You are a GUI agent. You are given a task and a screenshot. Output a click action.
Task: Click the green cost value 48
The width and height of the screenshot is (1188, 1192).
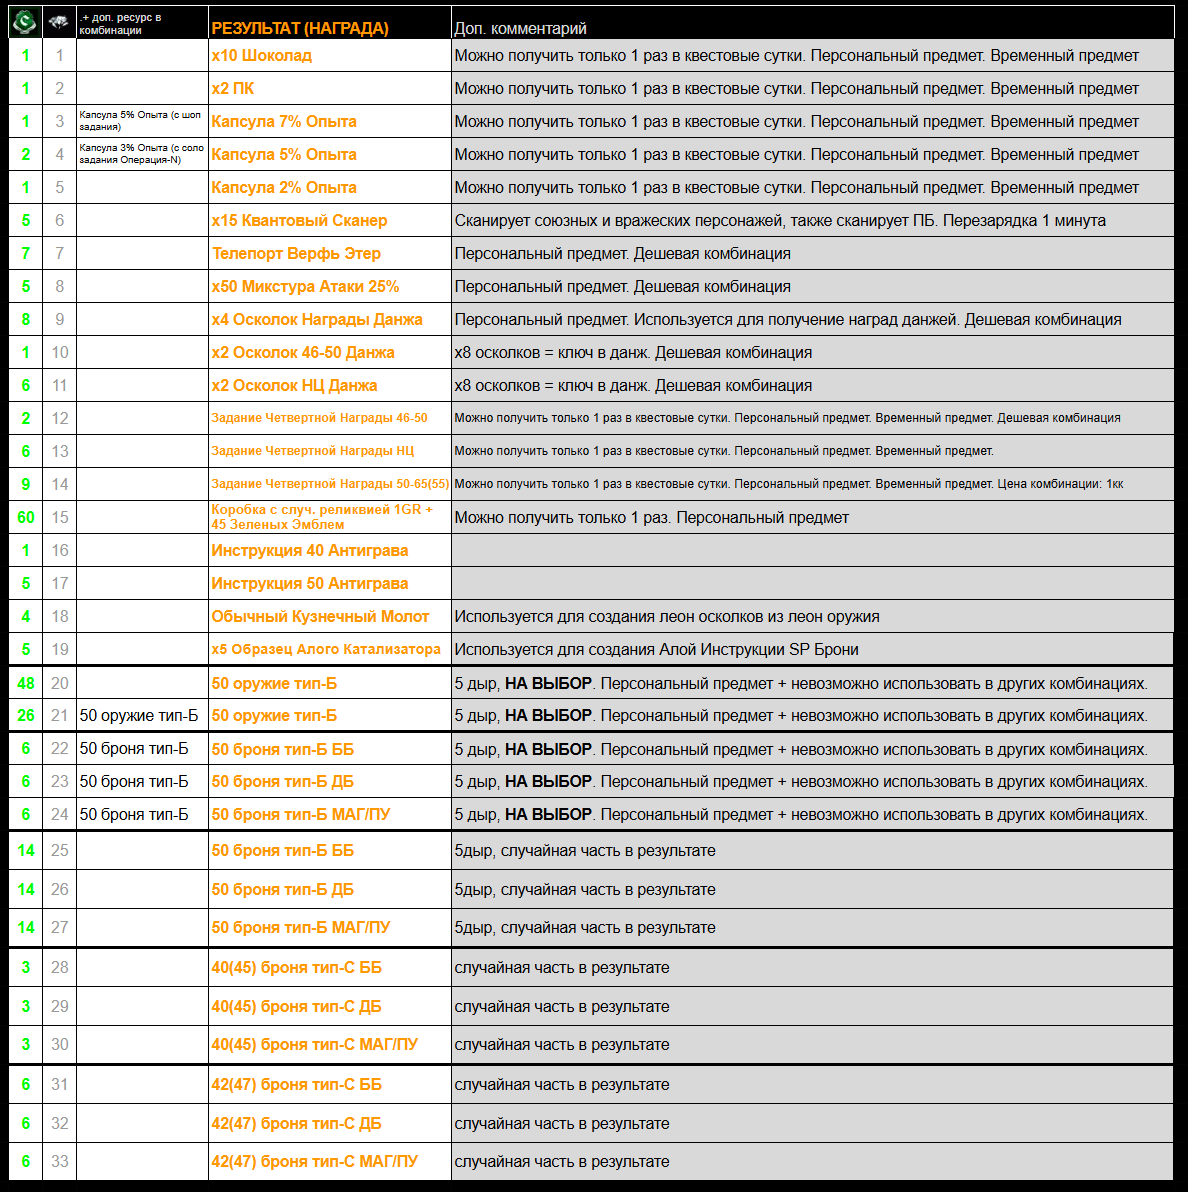tap(26, 684)
